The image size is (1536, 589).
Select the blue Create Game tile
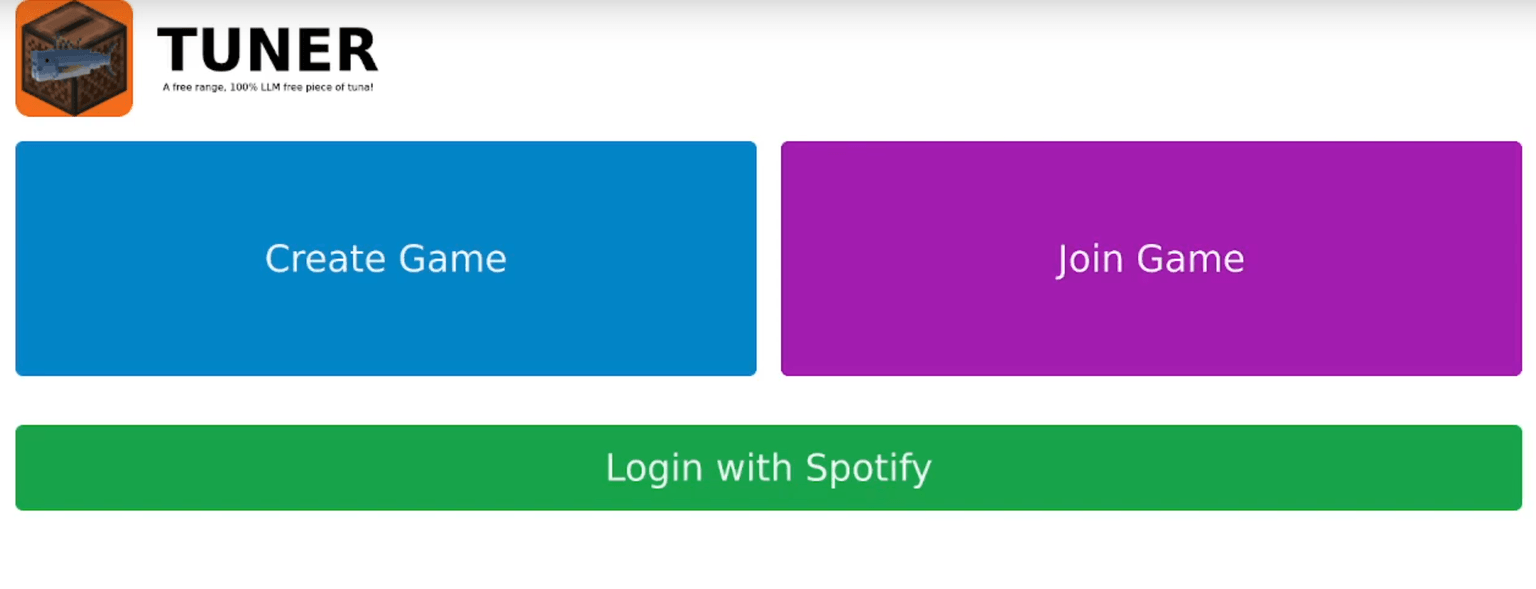(x=385, y=258)
